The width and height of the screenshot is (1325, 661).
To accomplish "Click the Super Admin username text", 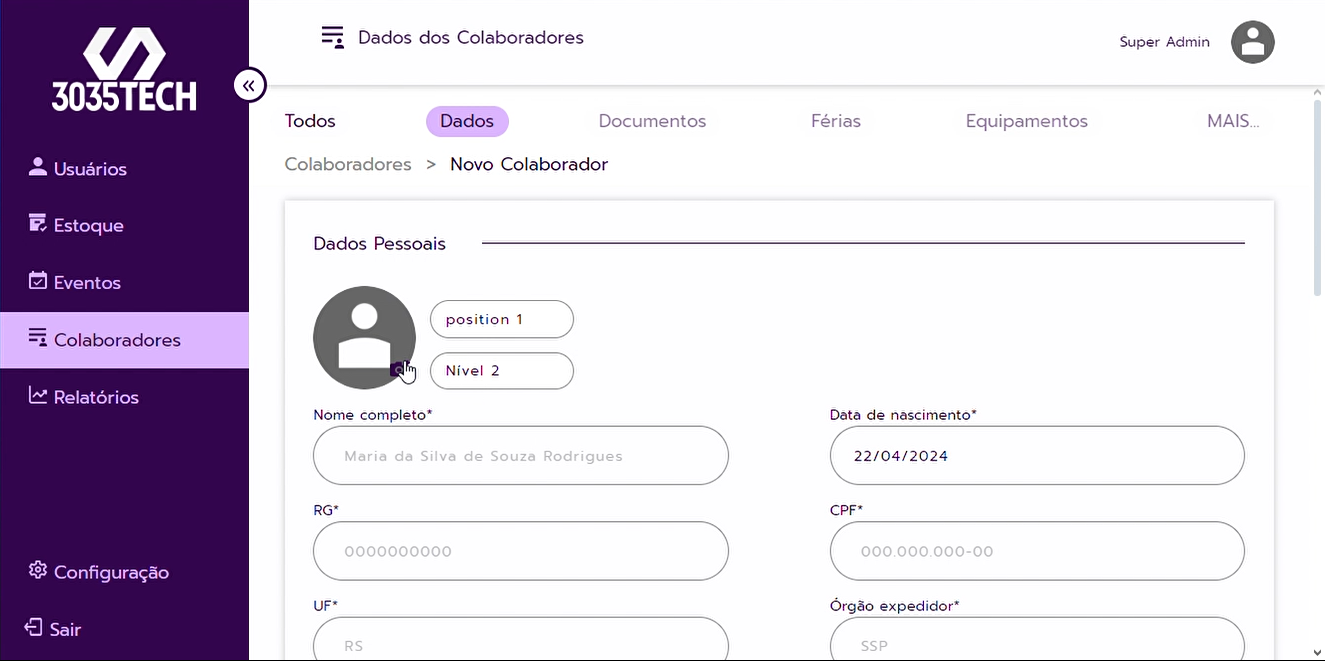I will [x=1165, y=42].
